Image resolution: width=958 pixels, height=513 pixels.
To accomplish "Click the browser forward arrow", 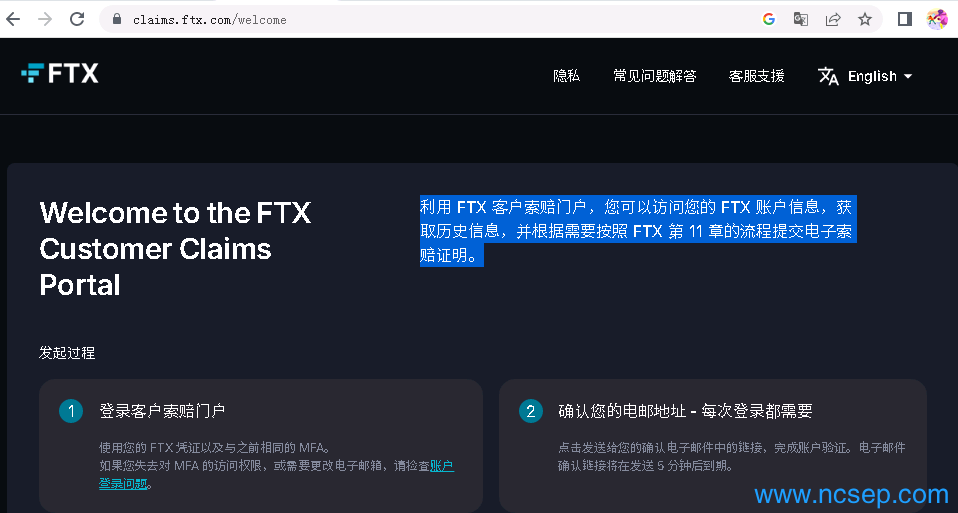I will (45, 19).
